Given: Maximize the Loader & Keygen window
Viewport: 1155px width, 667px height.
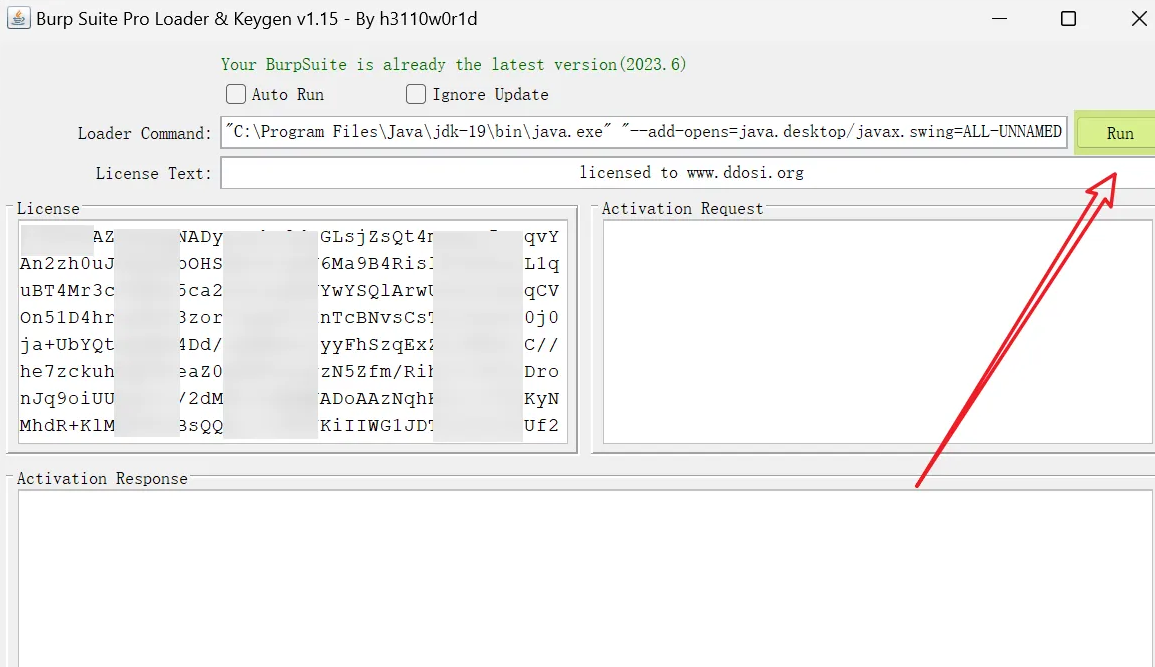Looking at the screenshot, I should click(x=1068, y=18).
